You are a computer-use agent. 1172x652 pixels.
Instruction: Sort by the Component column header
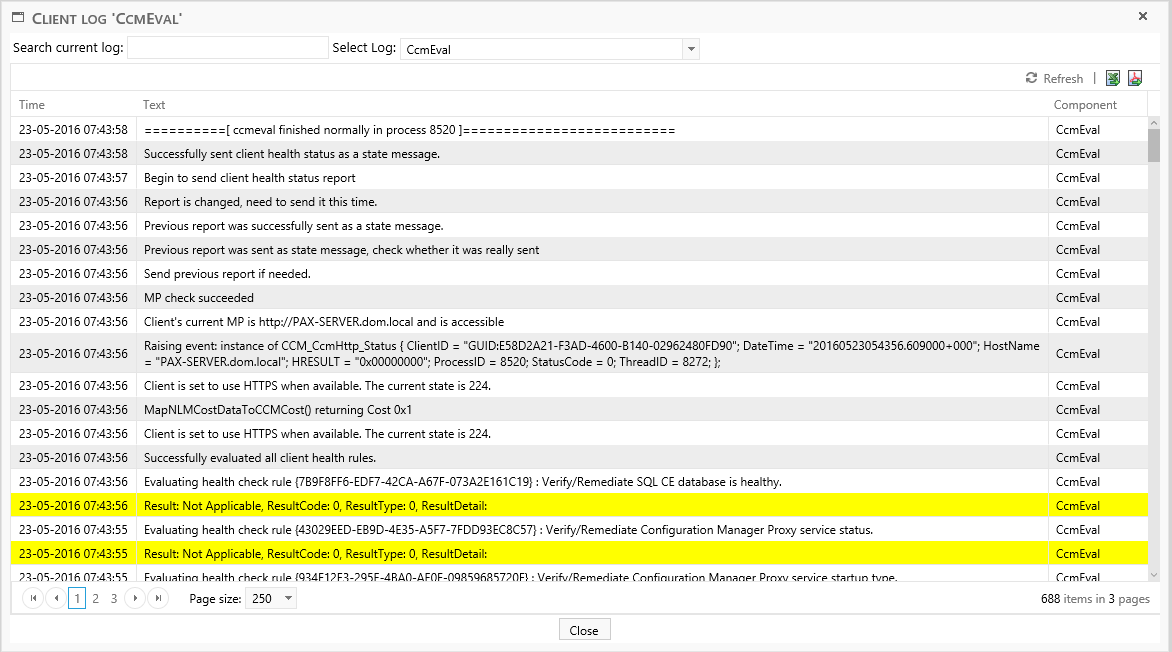pos(1085,105)
